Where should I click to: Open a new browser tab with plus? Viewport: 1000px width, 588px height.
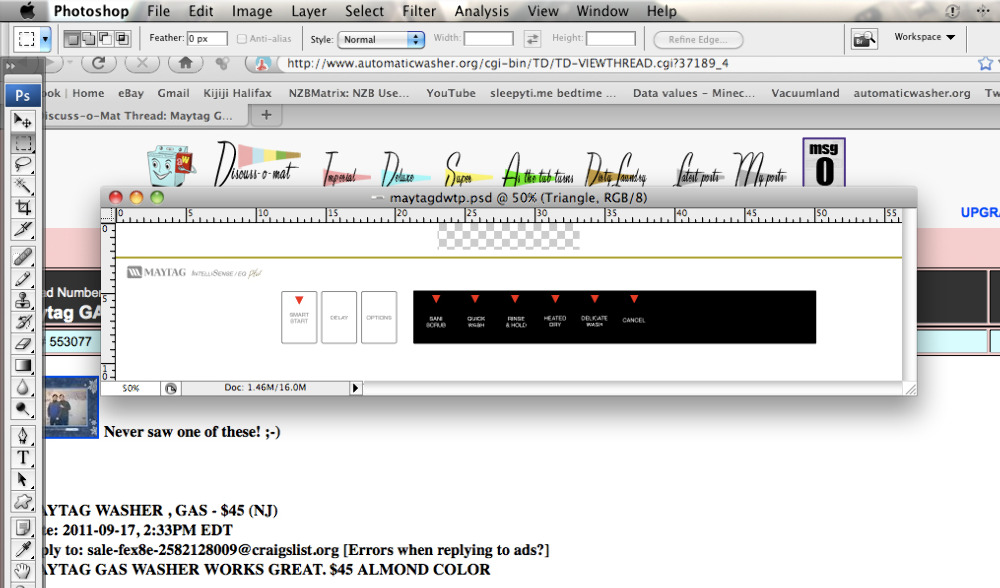tap(267, 115)
